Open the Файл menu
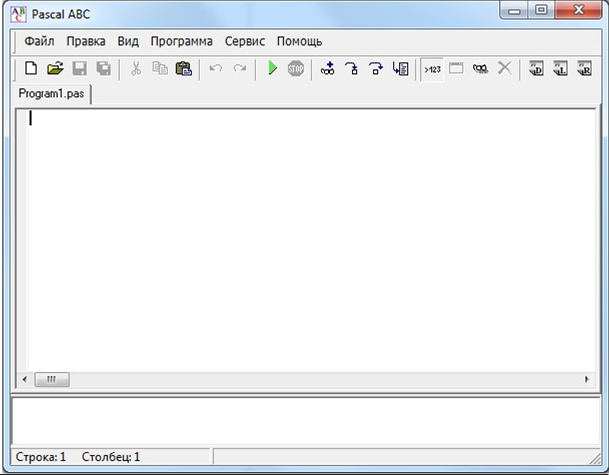This screenshot has width=609, height=475. [x=40, y=42]
